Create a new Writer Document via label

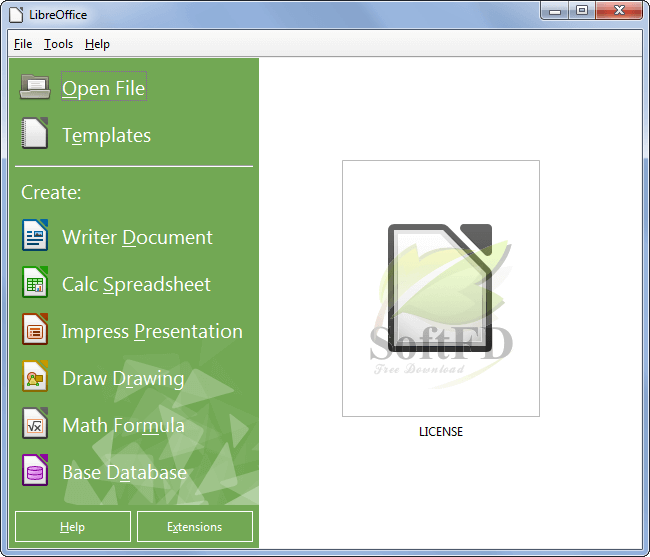click(137, 237)
